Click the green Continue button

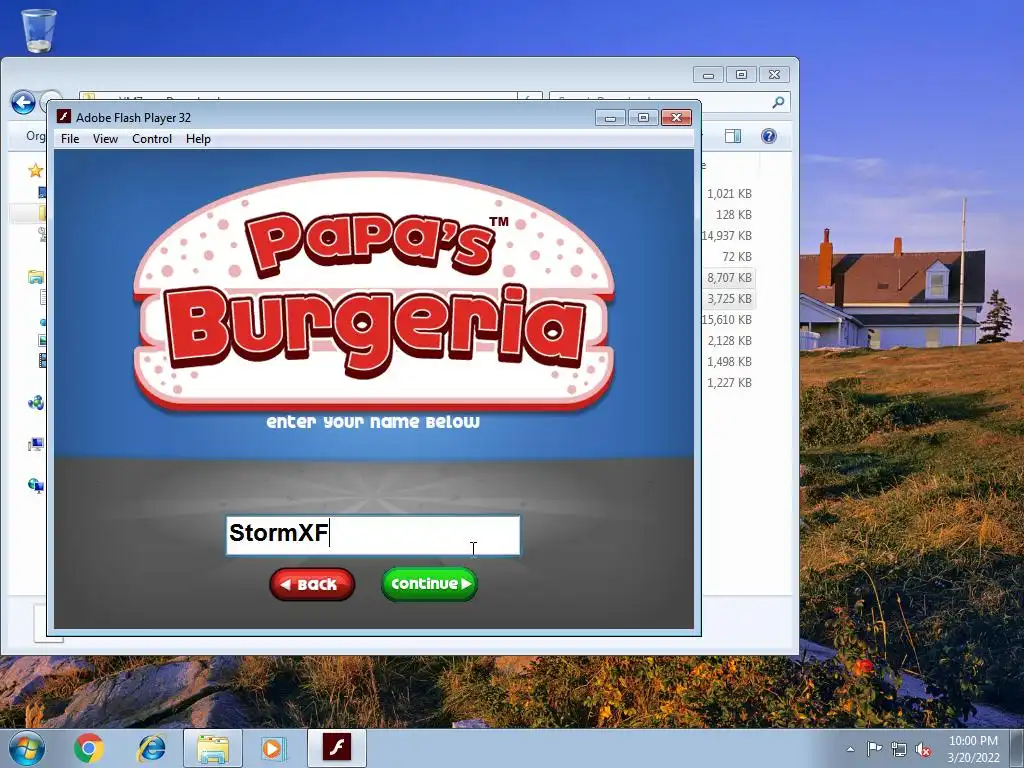[430, 584]
